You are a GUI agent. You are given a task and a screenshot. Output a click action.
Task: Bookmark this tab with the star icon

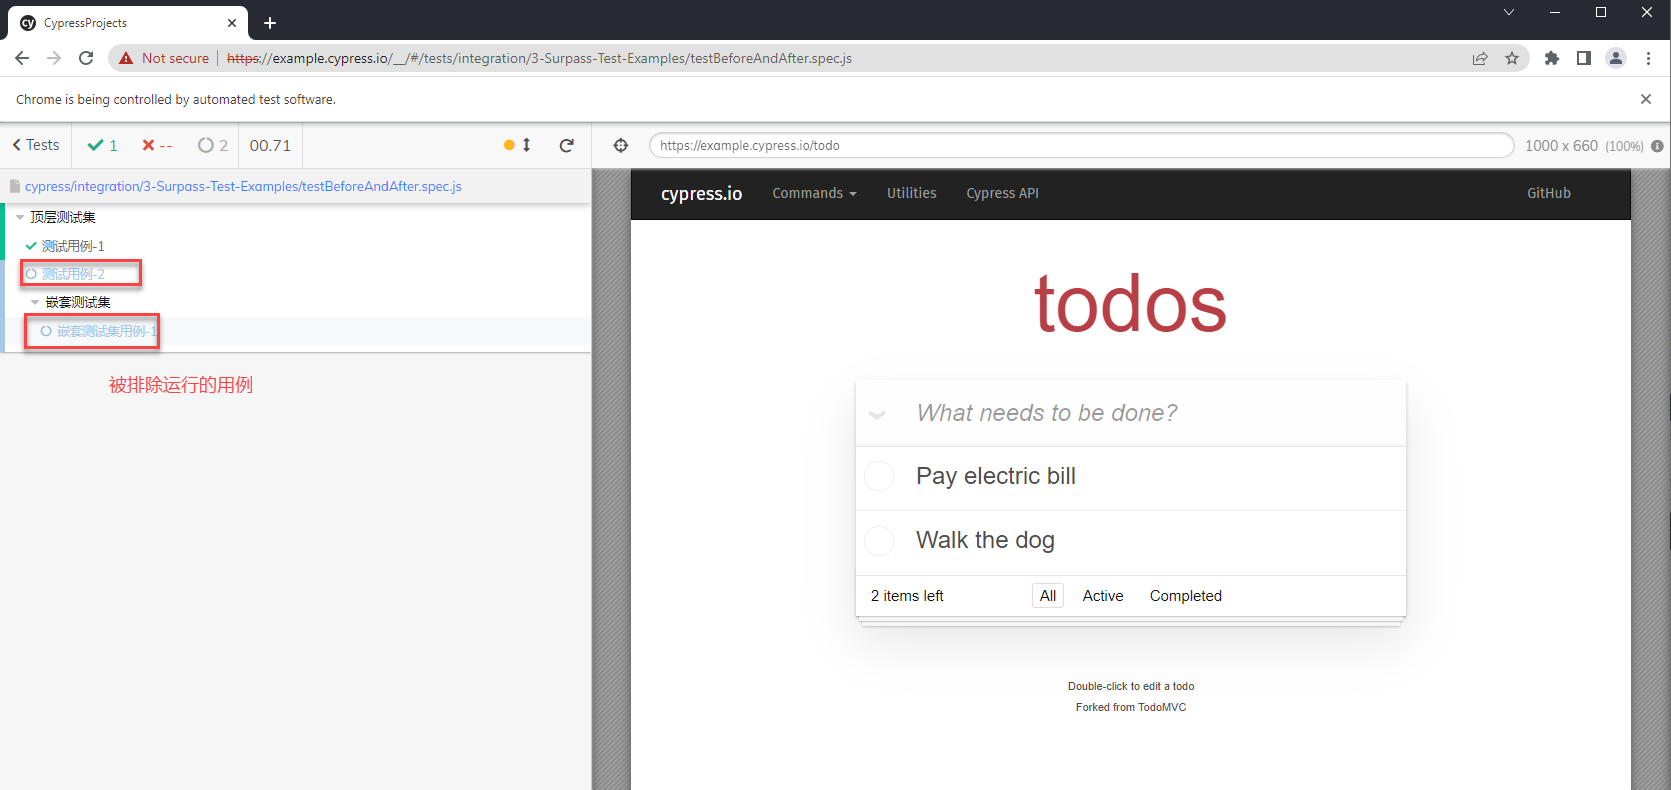point(1512,58)
